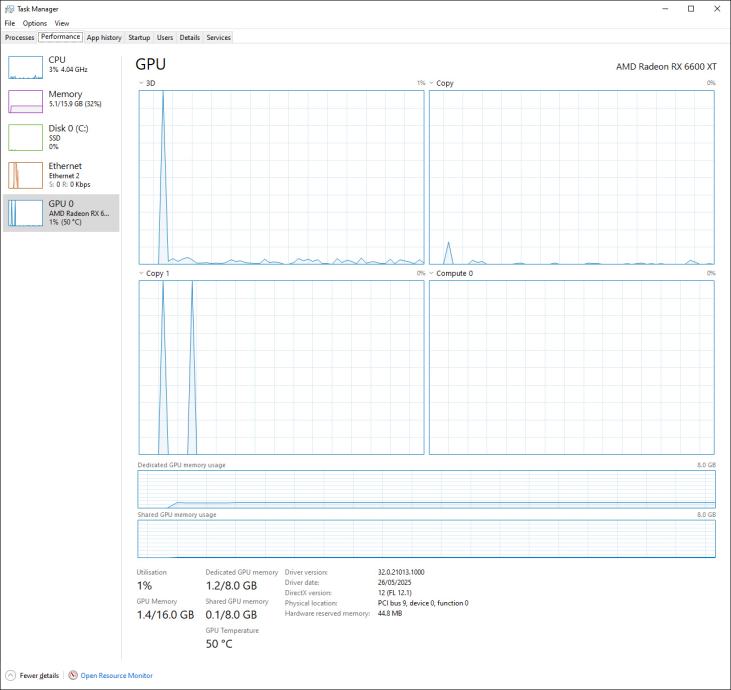This screenshot has height=690, width=731.
Task: Click the AMD Radeon RX 6600 XT title
Action: tap(666, 67)
